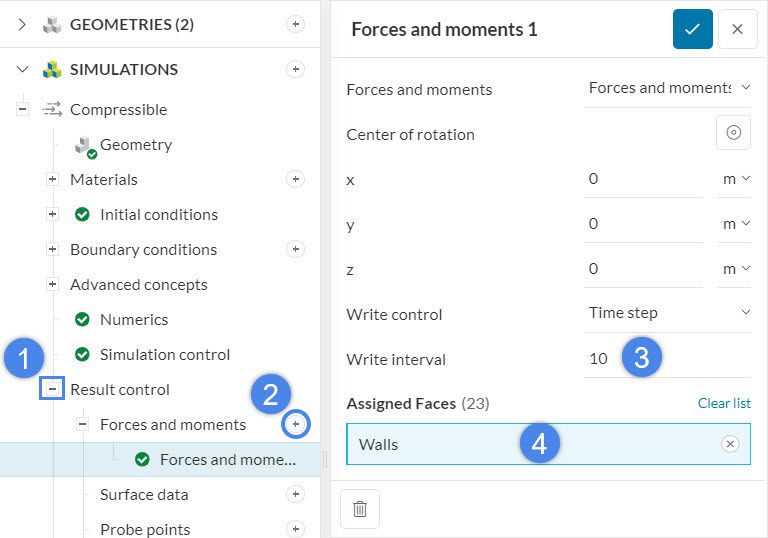Add a Probe points result control
The height and width of the screenshot is (538, 768).
[x=295, y=529]
